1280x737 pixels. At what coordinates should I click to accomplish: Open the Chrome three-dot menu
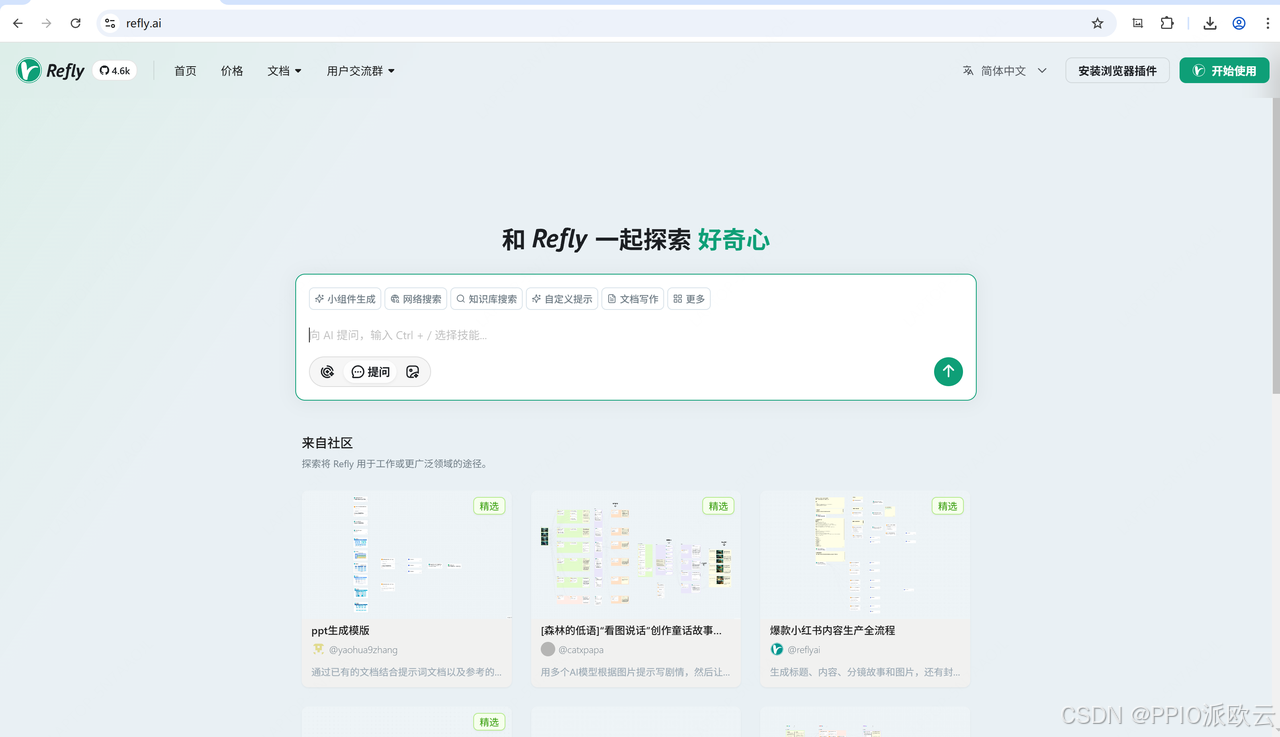(1267, 23)
